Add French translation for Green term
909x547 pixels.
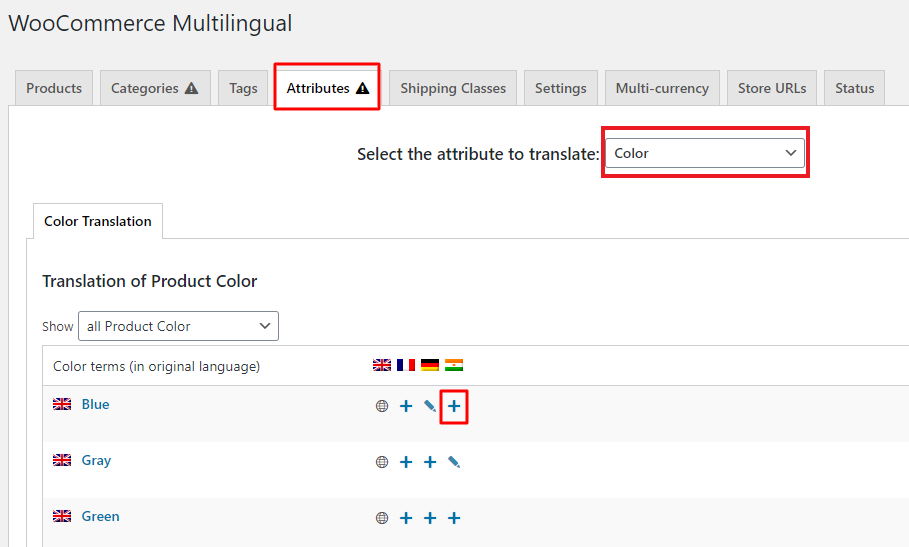406,518
